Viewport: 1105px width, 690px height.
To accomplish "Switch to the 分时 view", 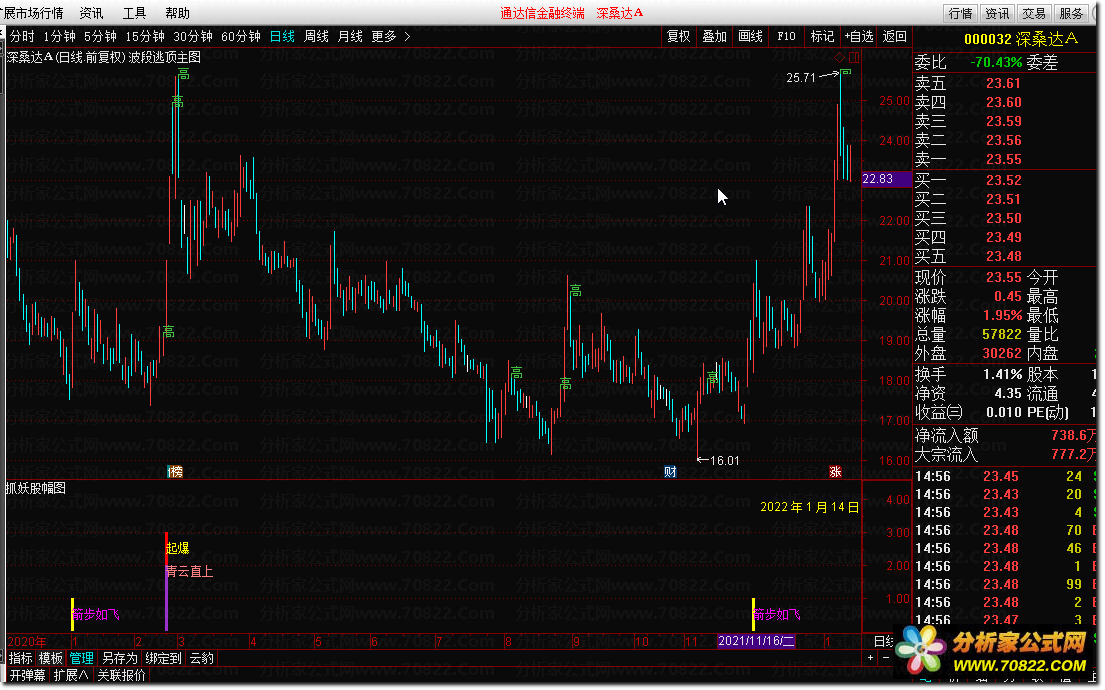I will (22, 36).
